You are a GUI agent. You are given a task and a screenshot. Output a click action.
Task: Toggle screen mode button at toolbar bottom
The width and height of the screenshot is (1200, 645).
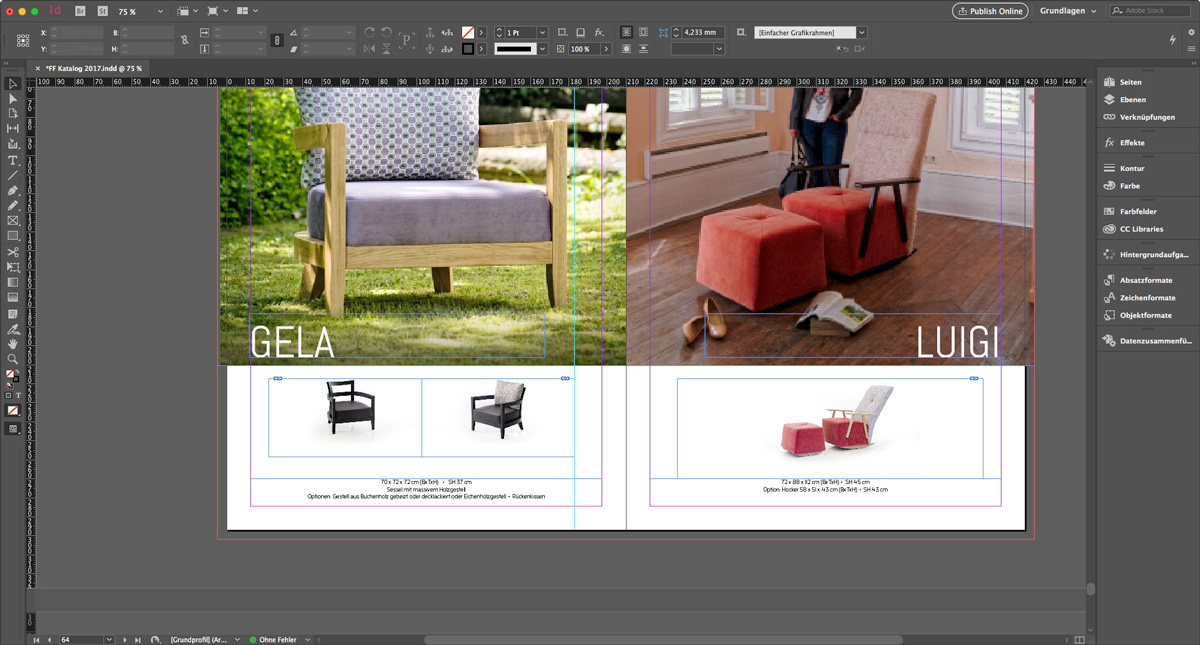click(x=13, y=428)
